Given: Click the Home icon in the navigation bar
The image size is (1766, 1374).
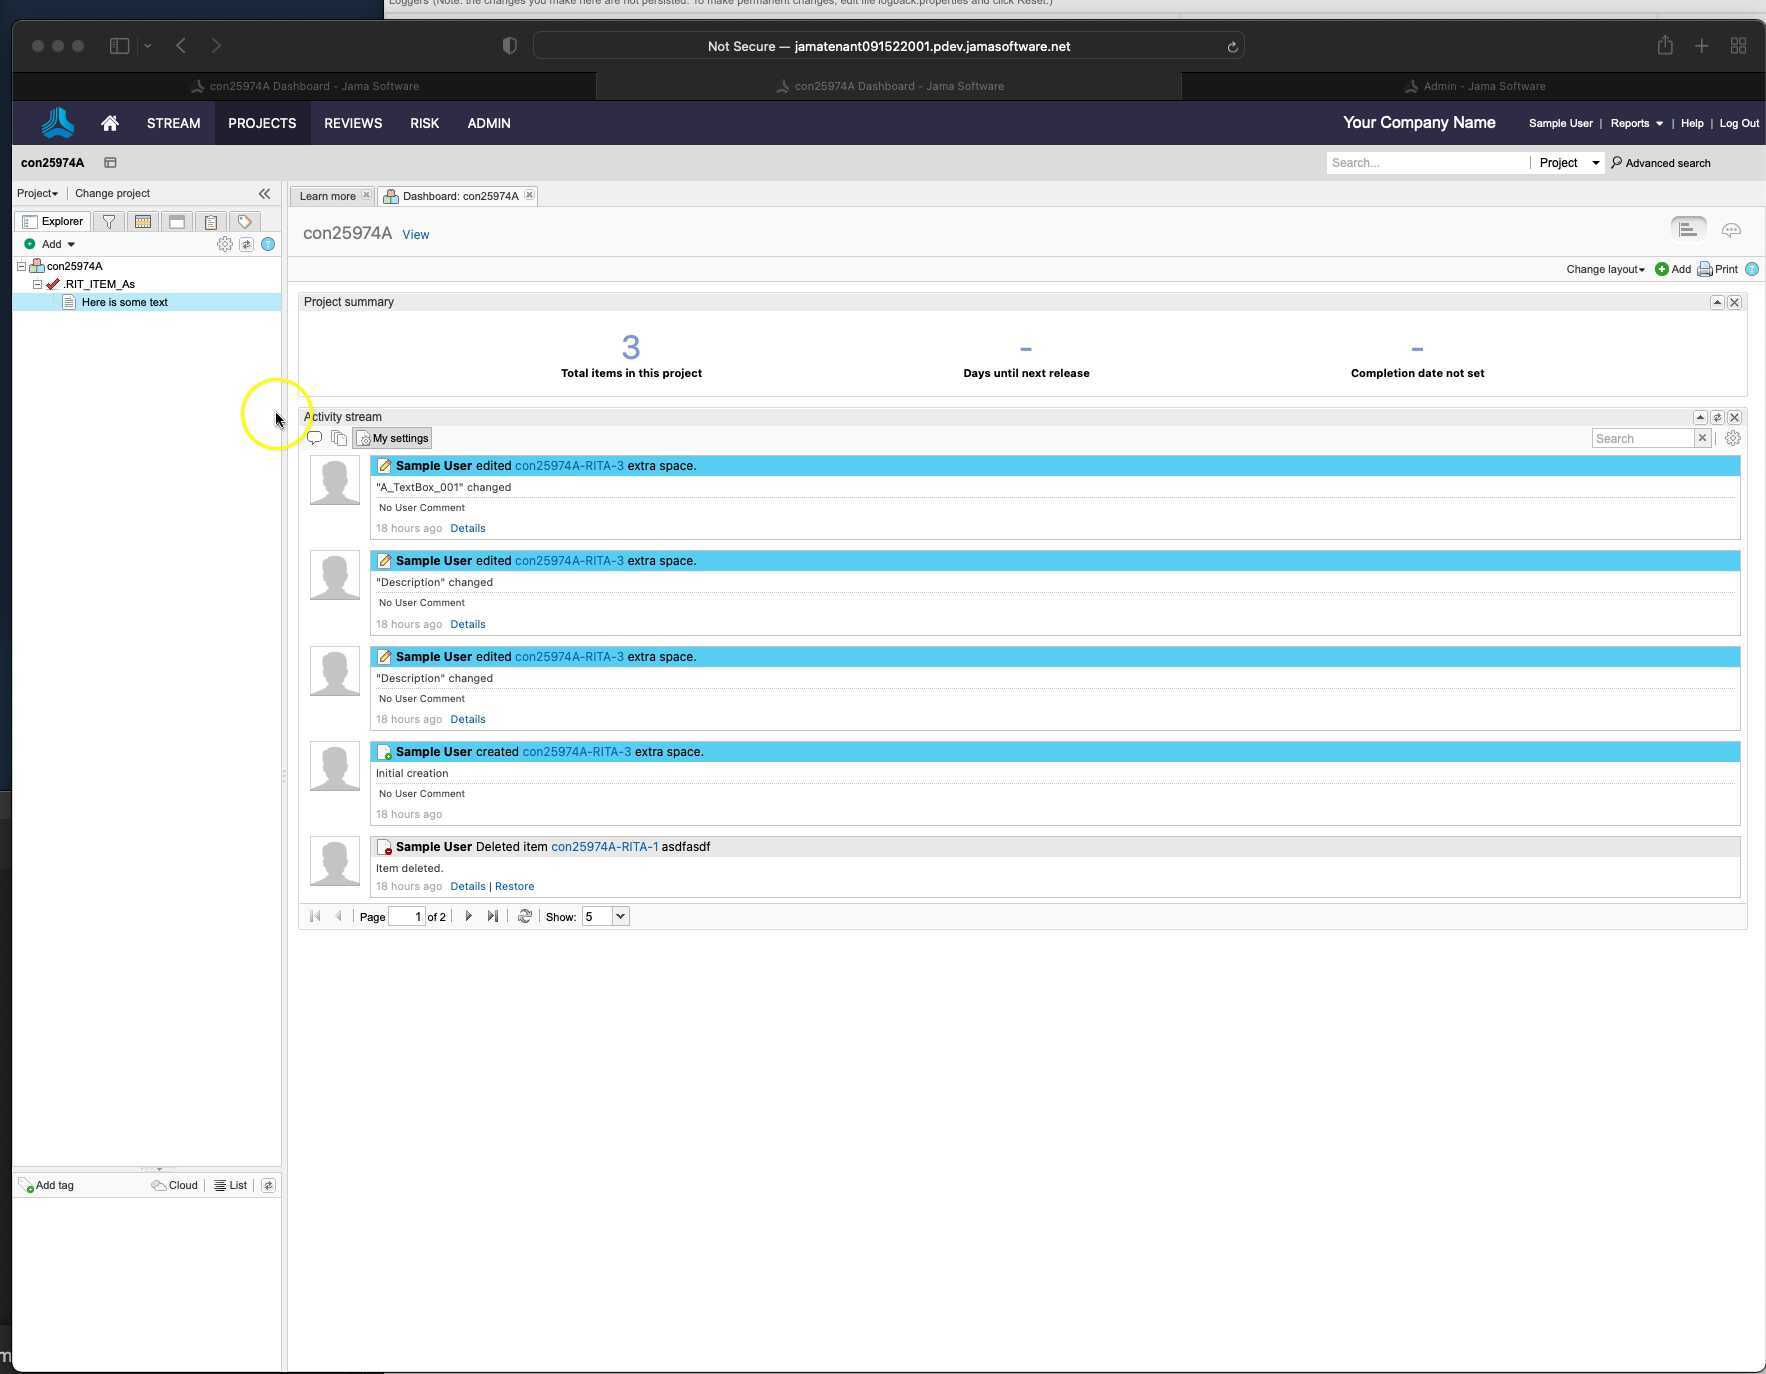Looking at the screenshot, I should pyautogui.click(x=109, y=123).
